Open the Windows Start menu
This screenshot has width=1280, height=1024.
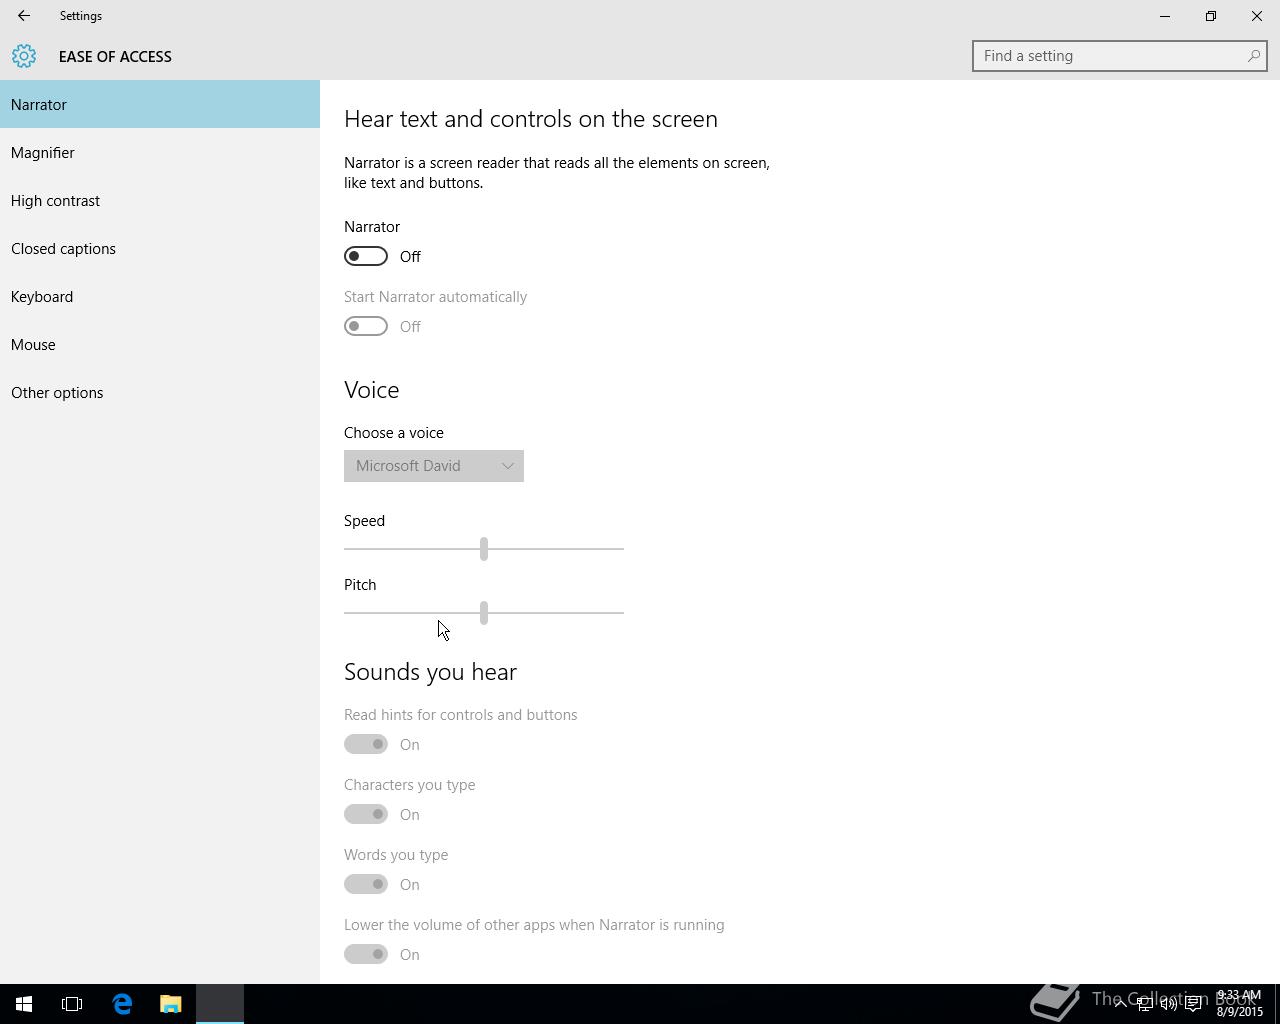[x=24, y=1004]
